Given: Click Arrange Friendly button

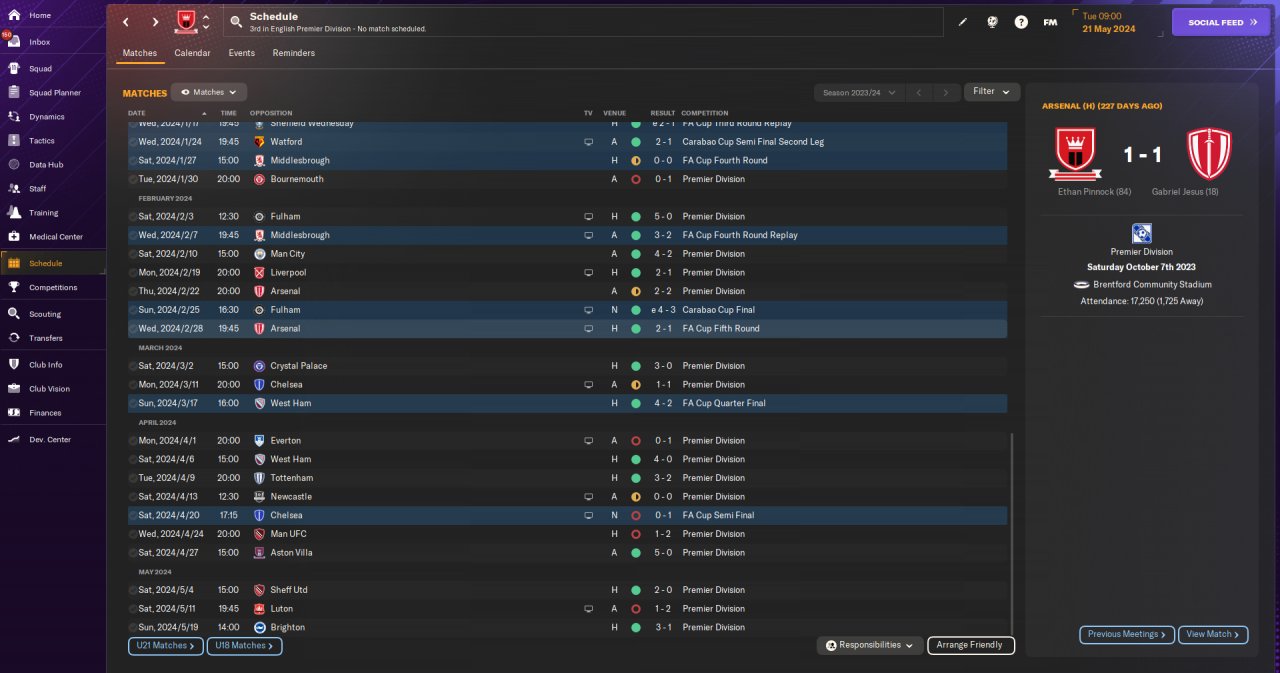Looking at the screenshot, I should (971, 646).
